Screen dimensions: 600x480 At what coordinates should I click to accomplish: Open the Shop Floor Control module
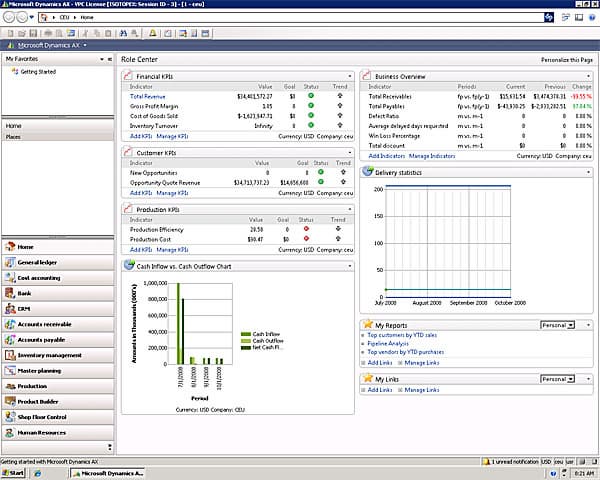click(x=57, y=417)
